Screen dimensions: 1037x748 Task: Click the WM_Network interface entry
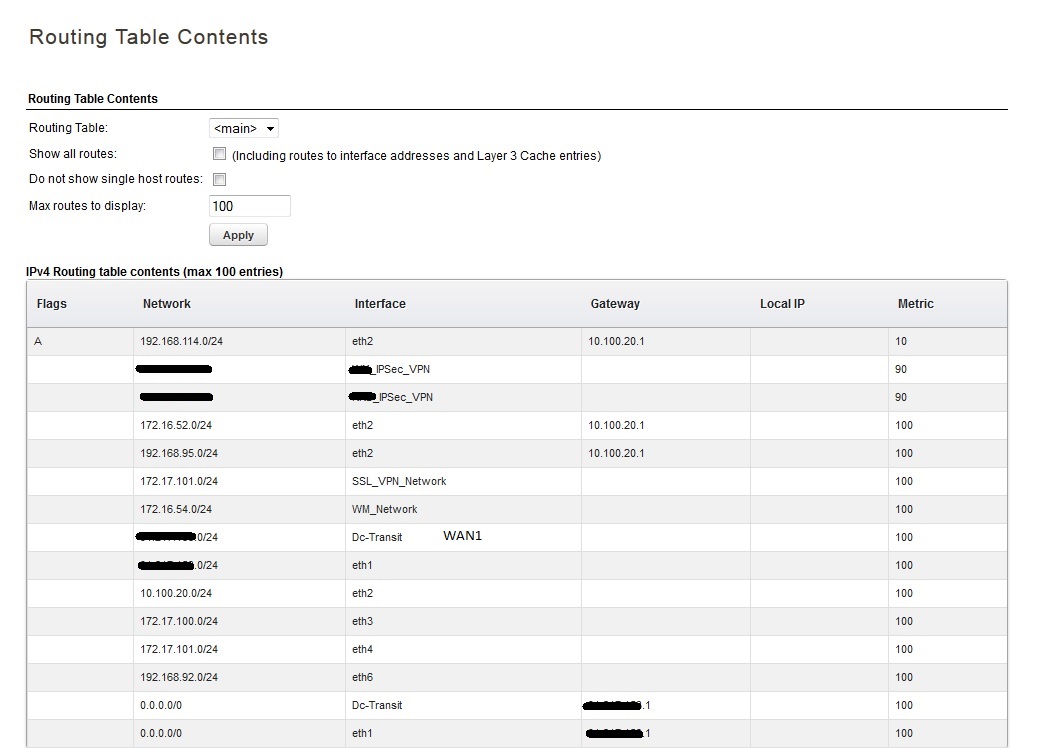tap(385, 509)
